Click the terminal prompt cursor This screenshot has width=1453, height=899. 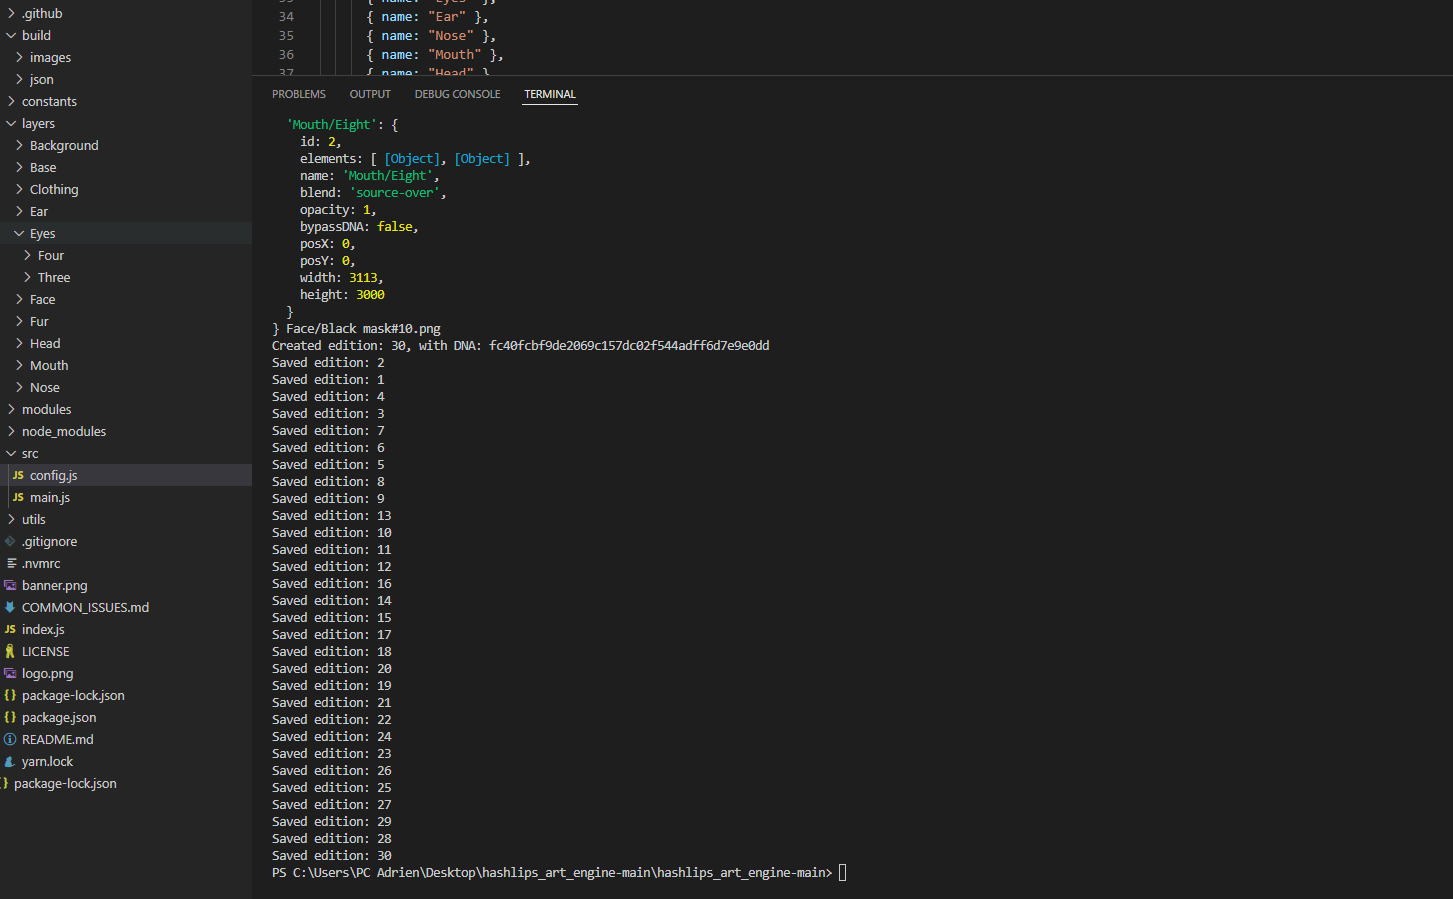click(x=842, y=872)
